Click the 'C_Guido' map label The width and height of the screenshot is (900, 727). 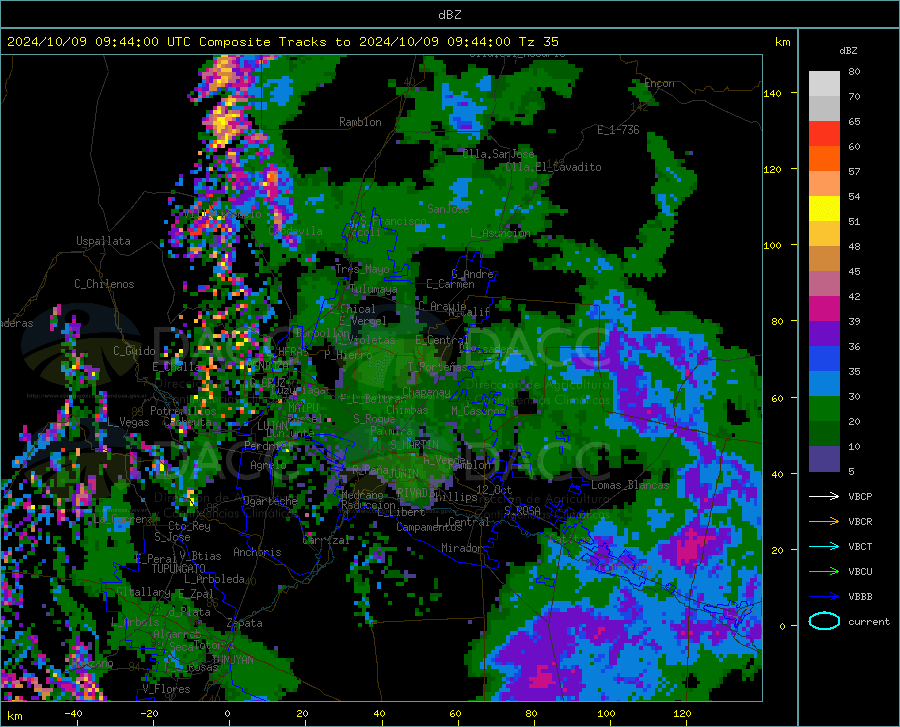click(x=134, y=351)
